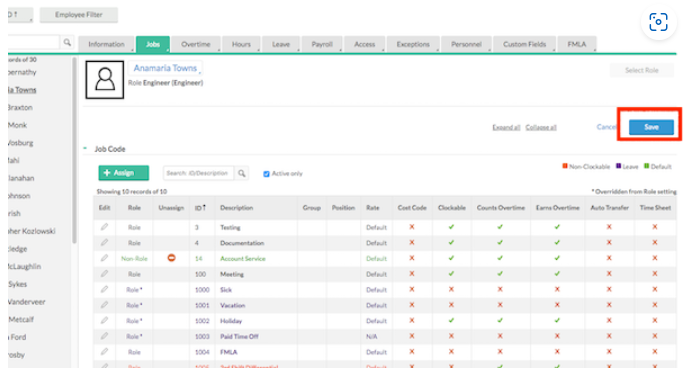Click the Clockable column header
The image size is (690, 376).
451,207
